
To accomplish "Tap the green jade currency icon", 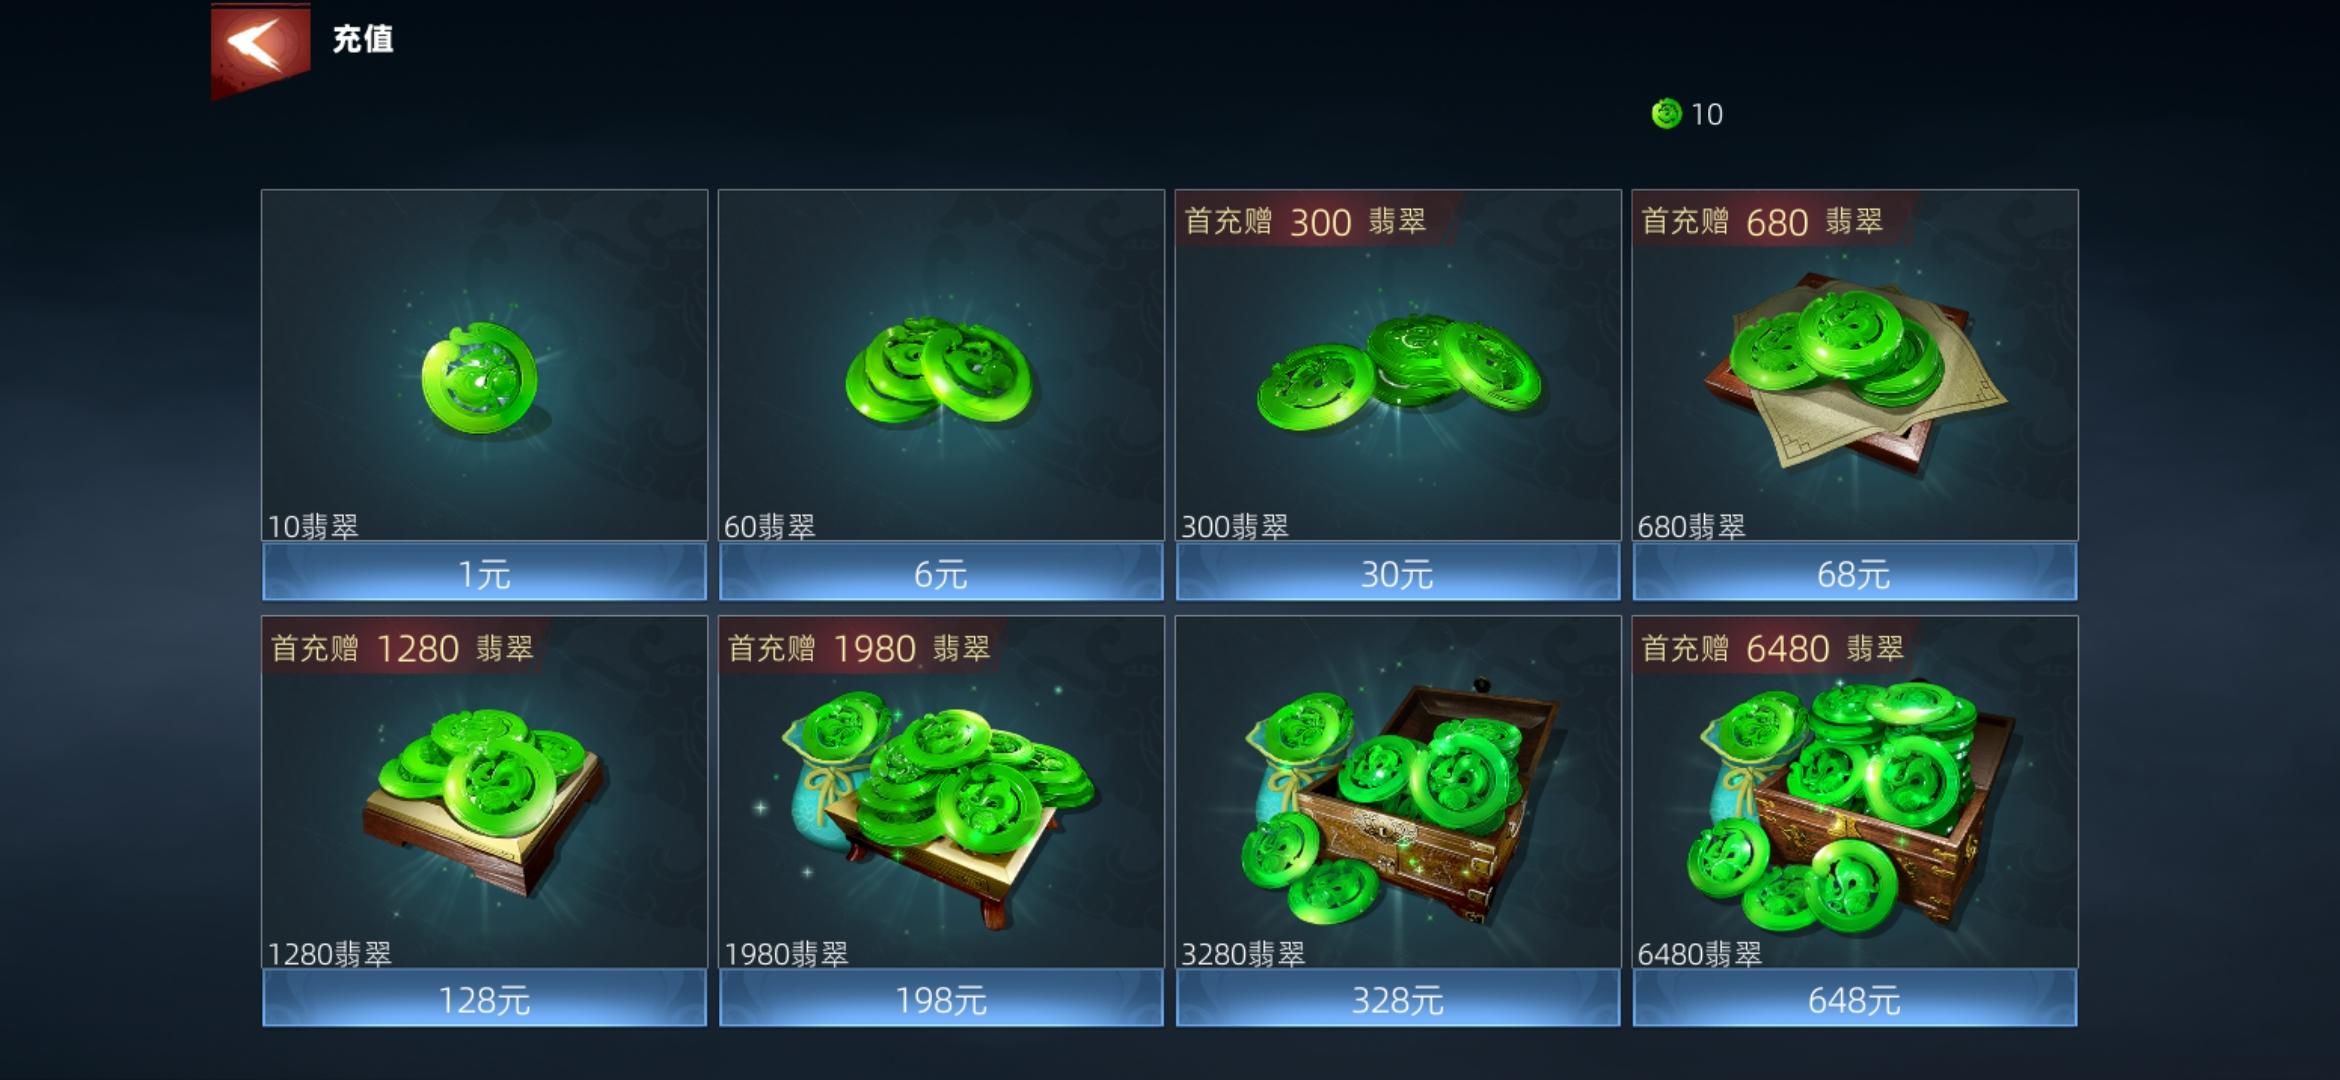I will 1666,114.
